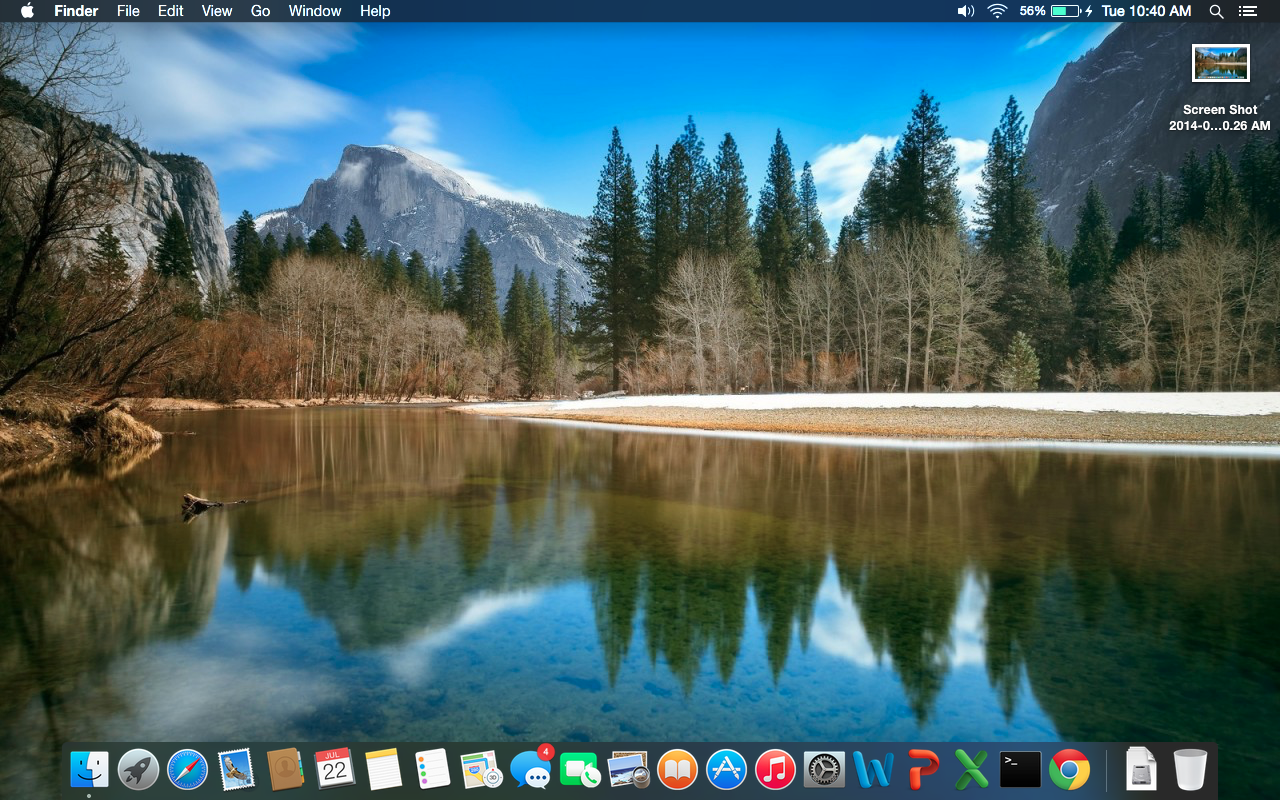Open Contacts address book in Dock
This screenshot has width=1280, height=800.
click(285, 770)
